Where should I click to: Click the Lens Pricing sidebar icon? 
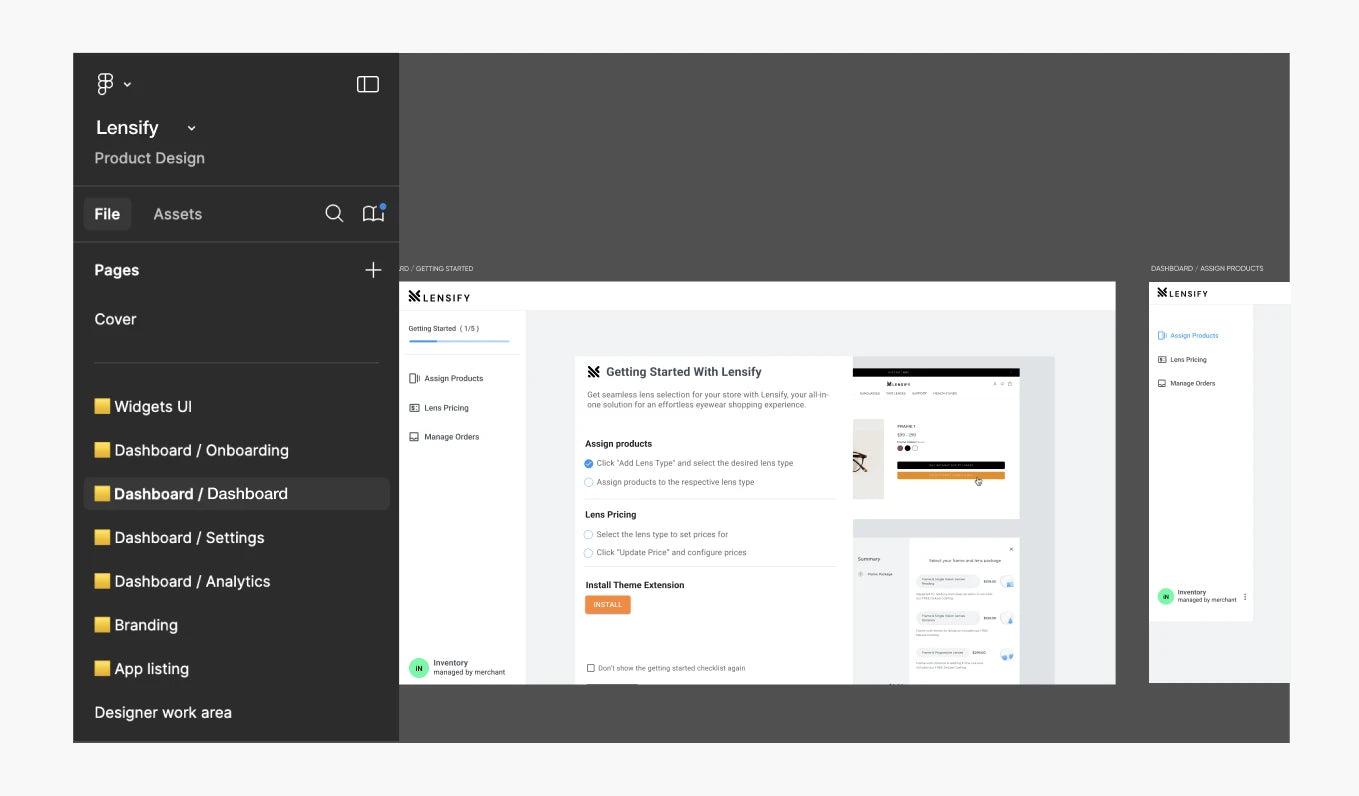(414, 408)
